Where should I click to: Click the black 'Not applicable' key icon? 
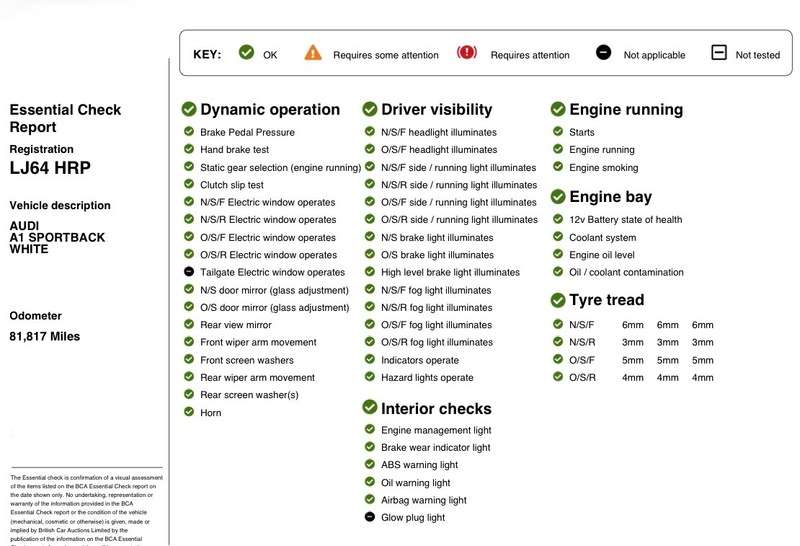(603, 53)
